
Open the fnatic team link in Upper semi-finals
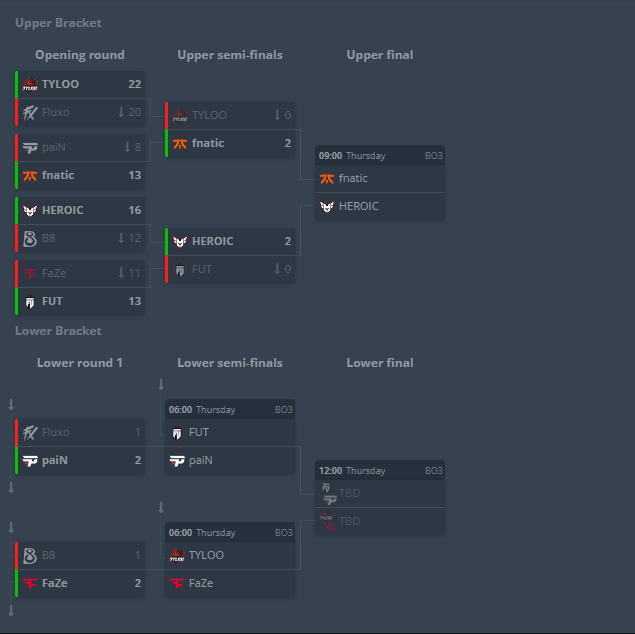207,144
